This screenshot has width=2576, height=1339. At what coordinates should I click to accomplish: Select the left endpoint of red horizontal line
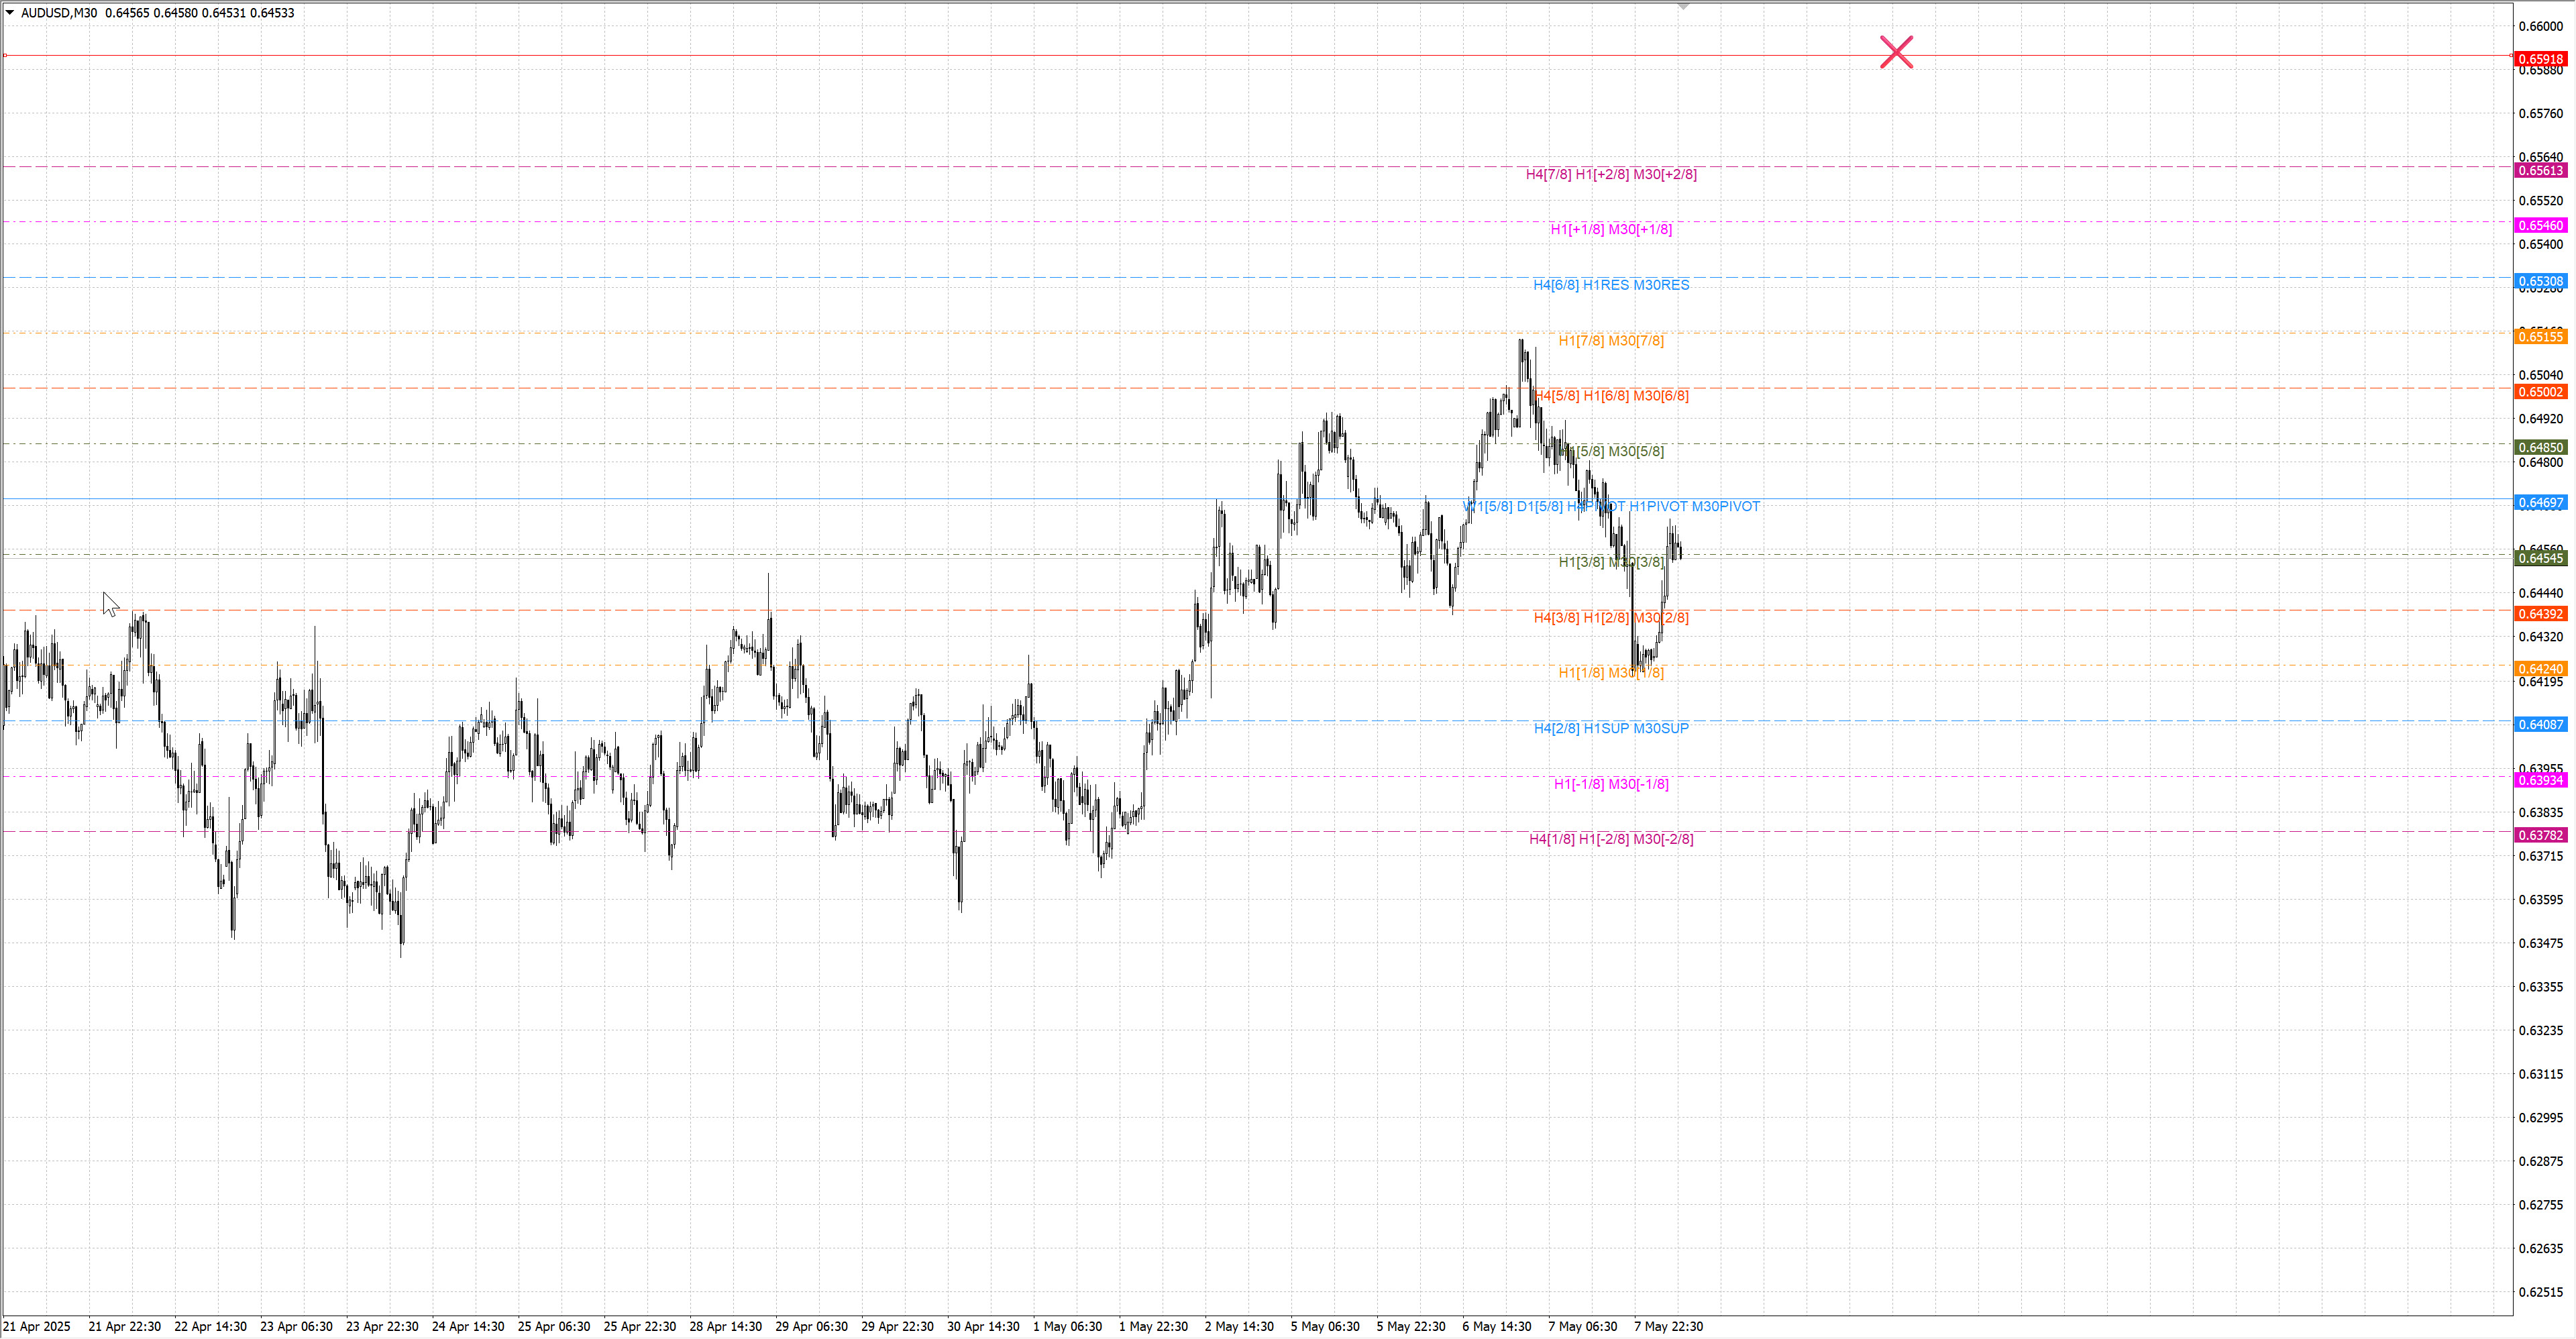click(x=5, y=55)
